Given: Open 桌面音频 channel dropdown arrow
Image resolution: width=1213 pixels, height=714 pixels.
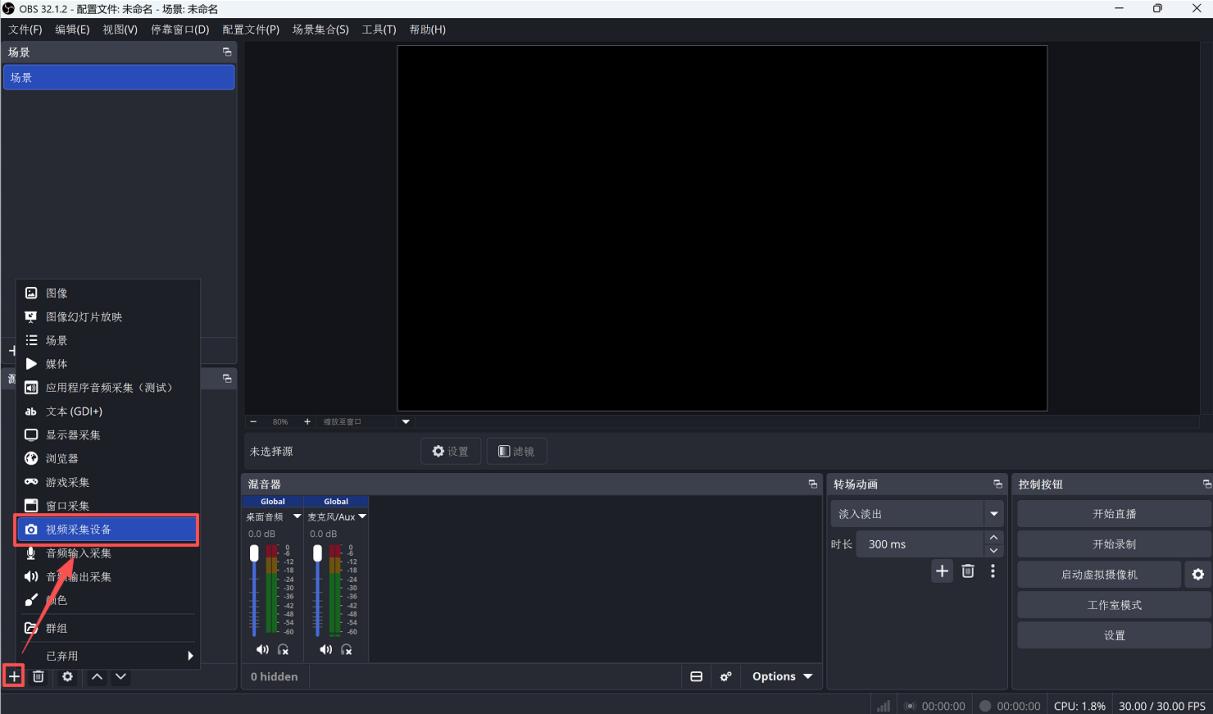Looking at the screenshot, I should click(297, 517).
